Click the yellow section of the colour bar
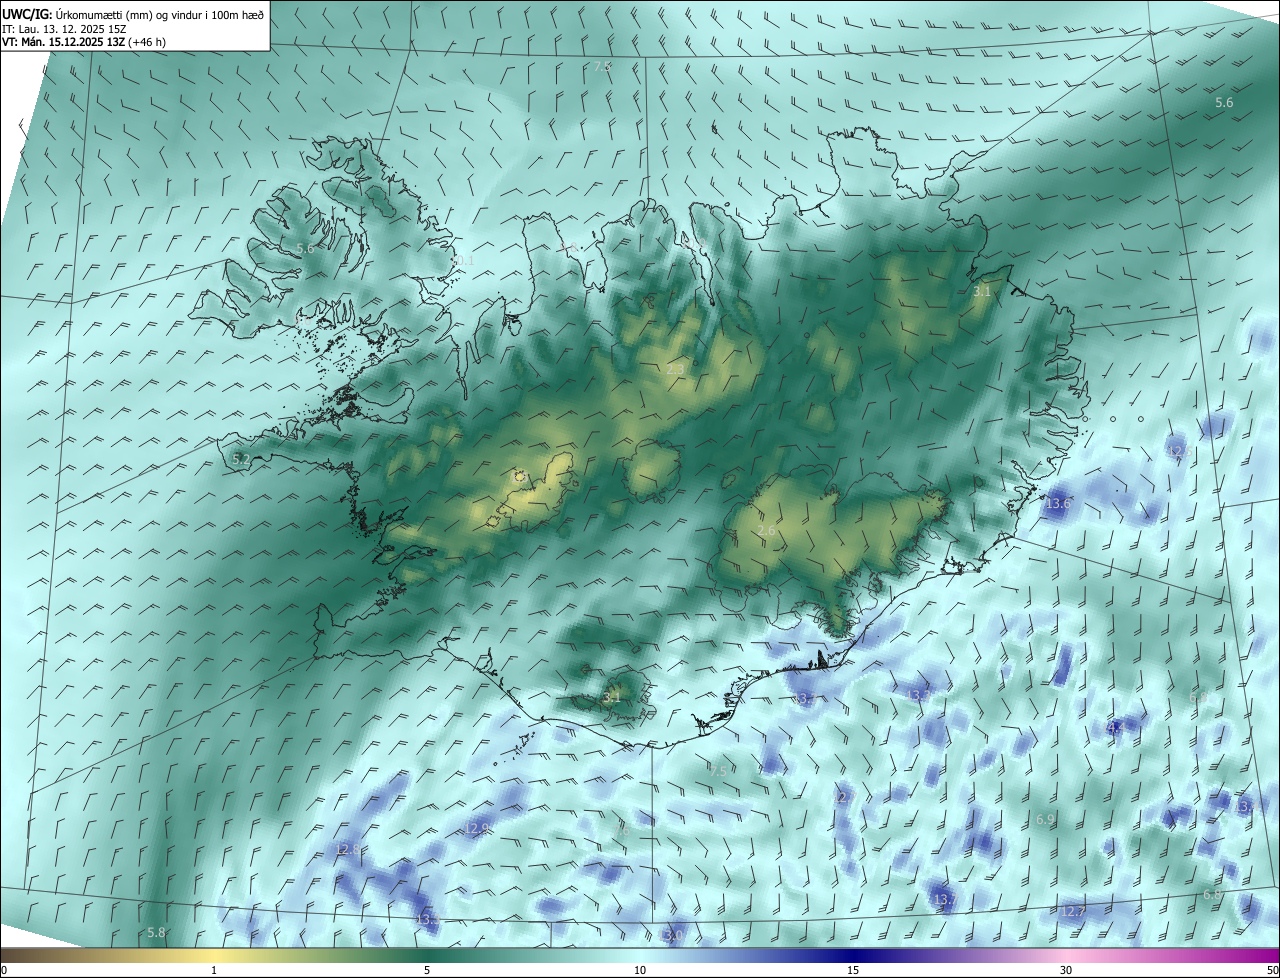Image resolution: width=1280 pixels, height=978 pixels. pyautogui.click(x=215, y=955)
